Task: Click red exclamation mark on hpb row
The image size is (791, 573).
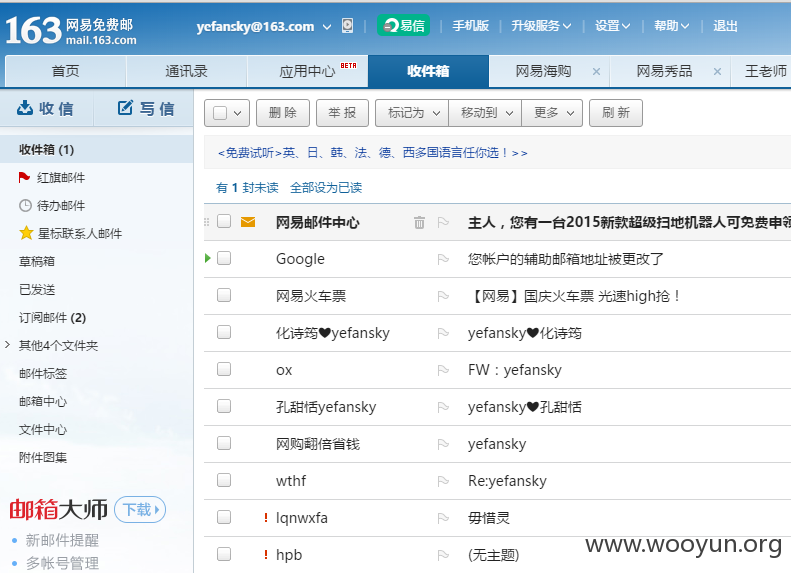Action: point(266,555)
